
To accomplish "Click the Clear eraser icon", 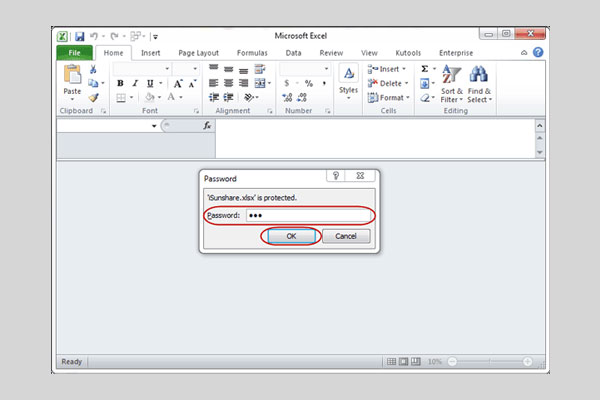I will (x=425, y=98).
